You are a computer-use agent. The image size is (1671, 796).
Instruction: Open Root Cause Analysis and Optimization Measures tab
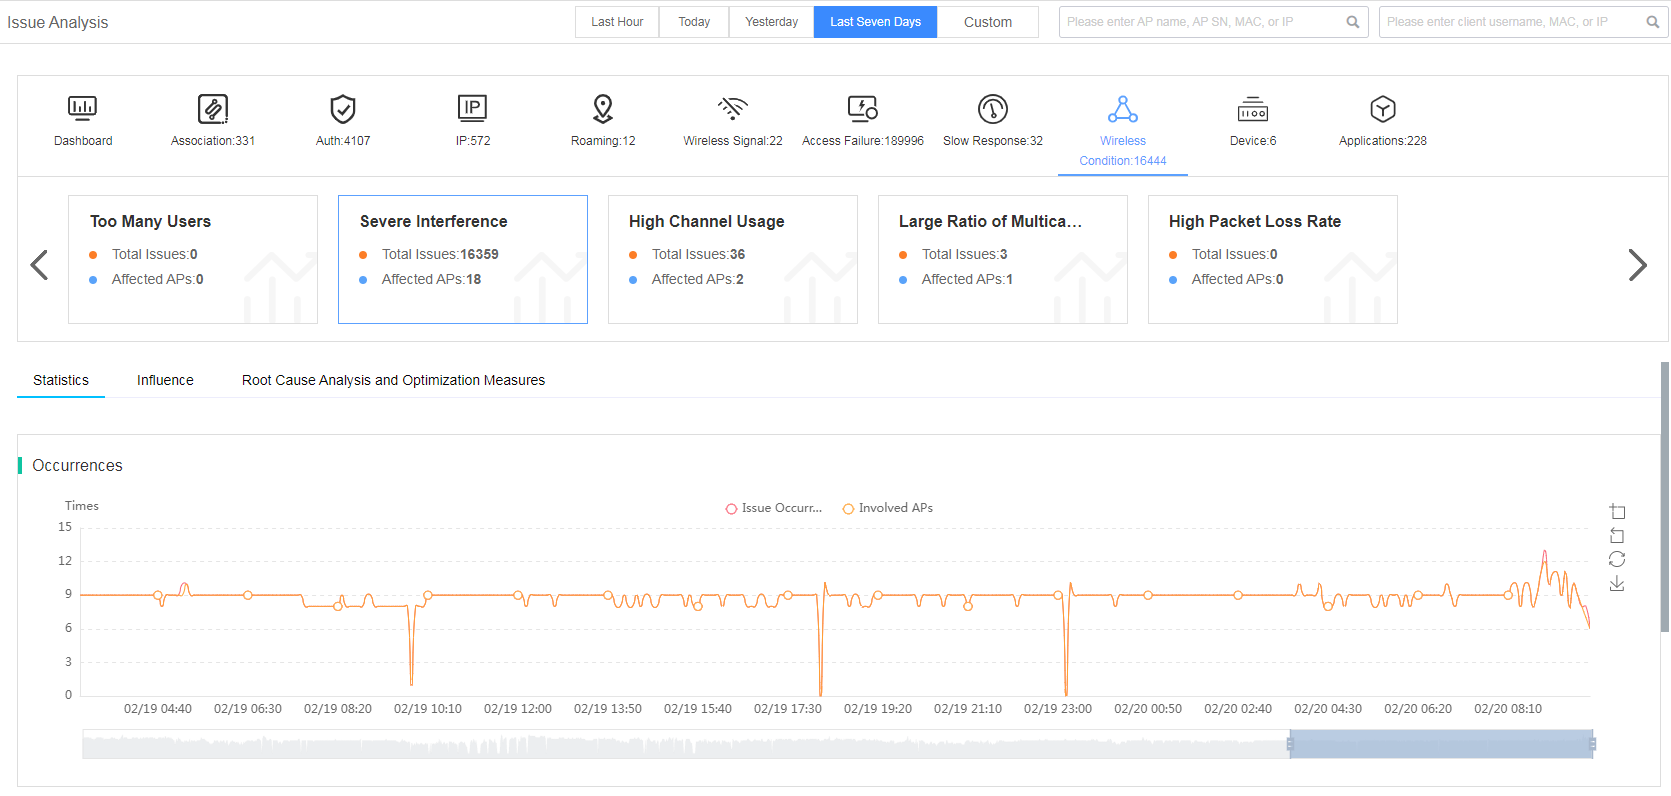(393, 380)
